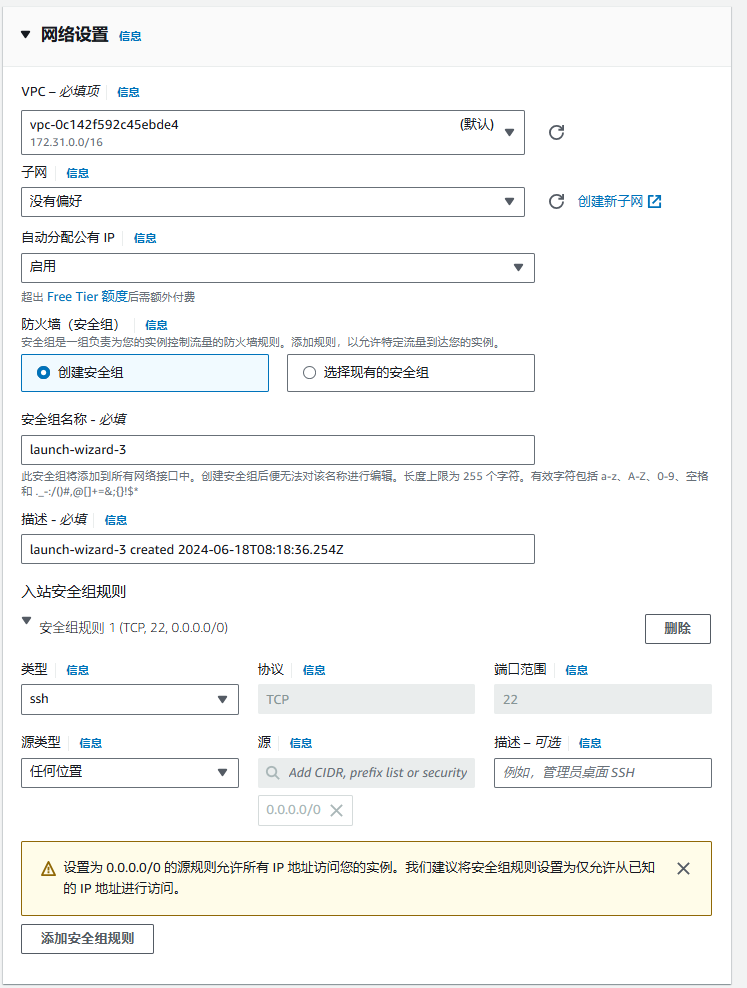This screenshot has height=988, width=747.
Task: Click the 安全组名称 input field
Action: pos(277,449)
